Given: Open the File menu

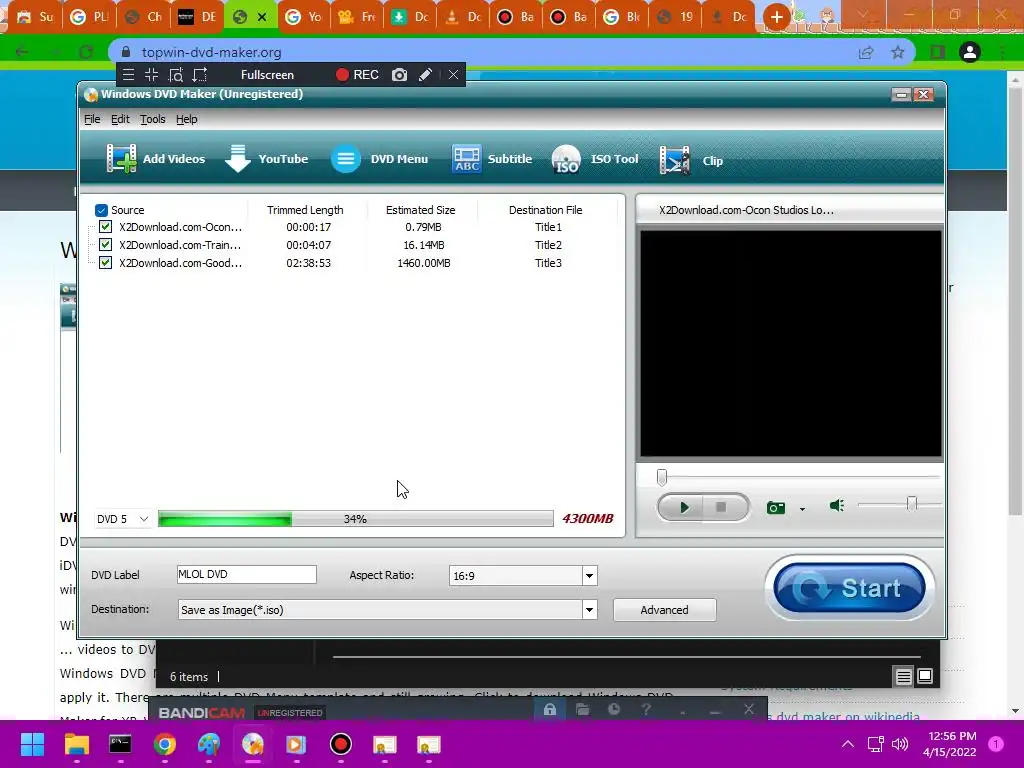Looking at the screenshot, I should click(x=92, y=119).
